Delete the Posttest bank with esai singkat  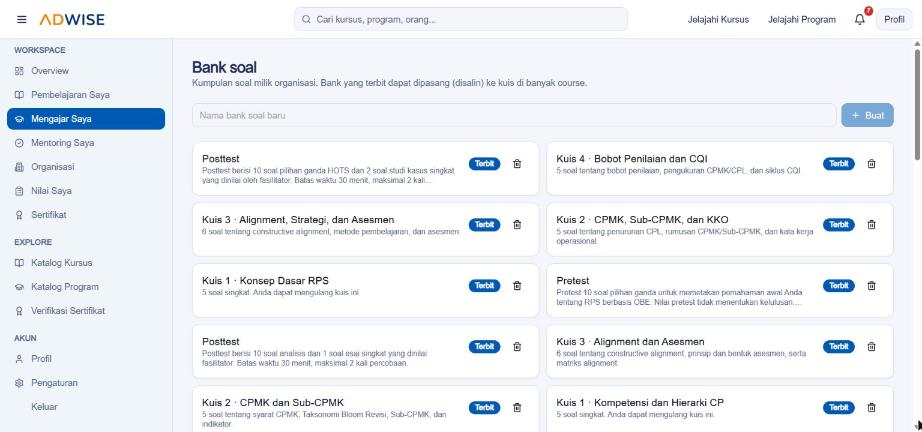517,347
